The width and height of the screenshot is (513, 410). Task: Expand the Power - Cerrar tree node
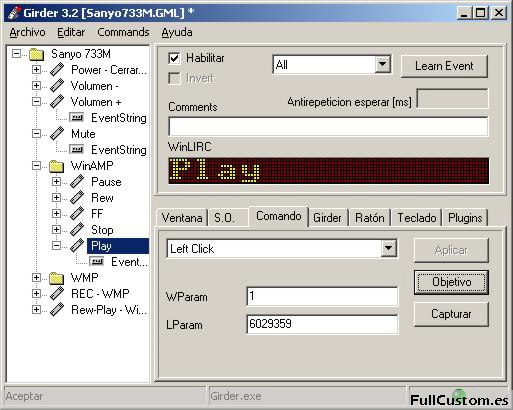point(36,70)
